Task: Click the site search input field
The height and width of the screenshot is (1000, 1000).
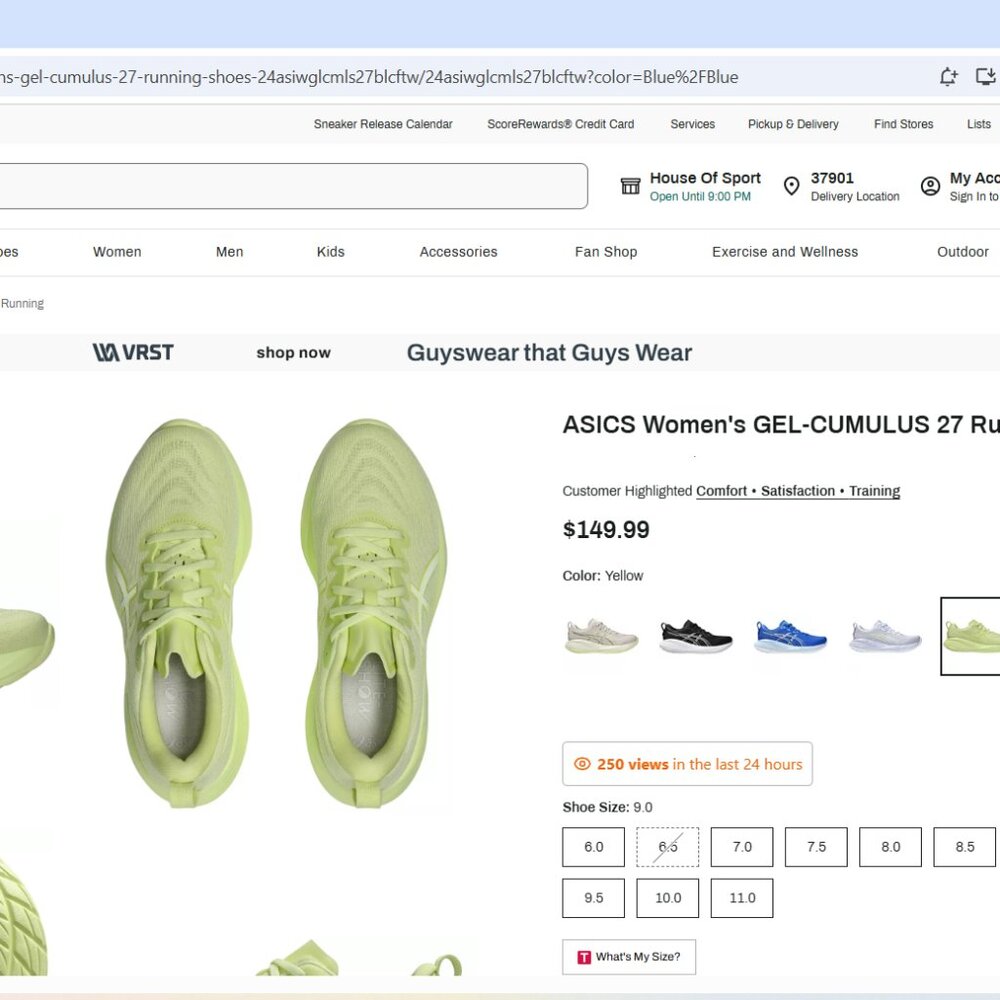Action: pyautogui.click(x=293, y=186)
